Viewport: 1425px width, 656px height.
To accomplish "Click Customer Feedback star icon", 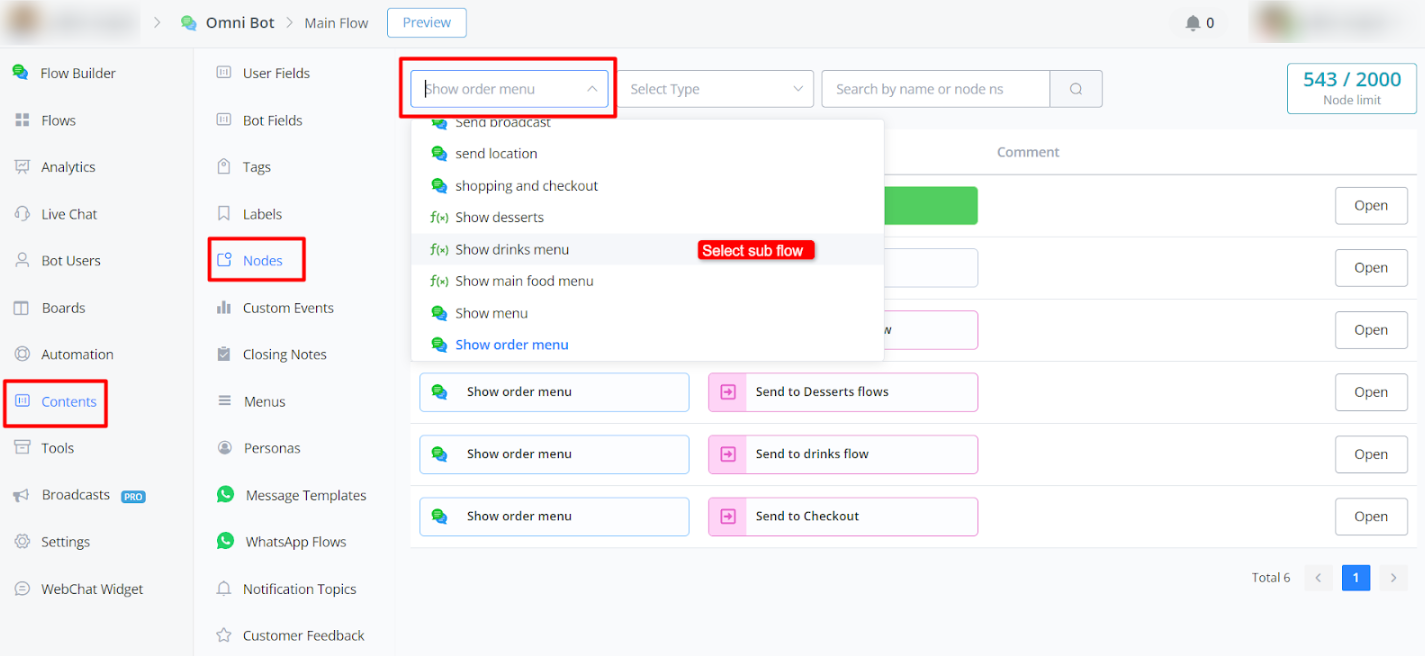I will 224,635.
